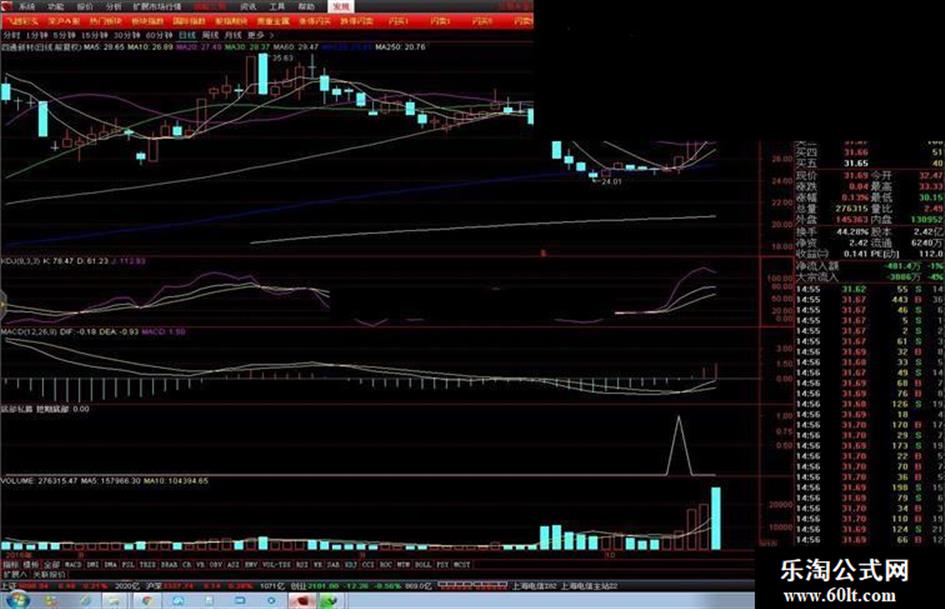This screenshot has height=609, width=945.
Task: Open the 关联报价 tab
Action: pos(49,575)
